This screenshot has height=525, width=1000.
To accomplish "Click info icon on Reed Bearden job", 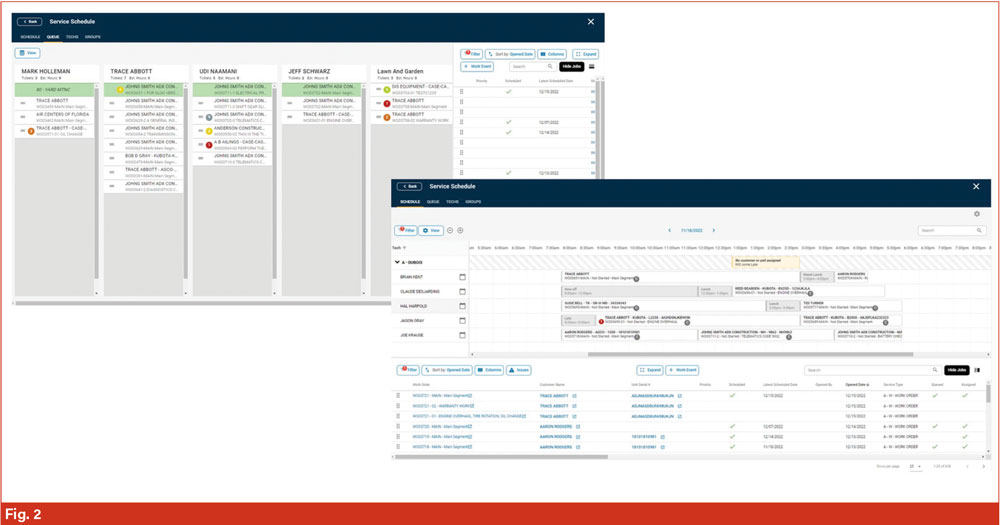I will pos(811,293).
